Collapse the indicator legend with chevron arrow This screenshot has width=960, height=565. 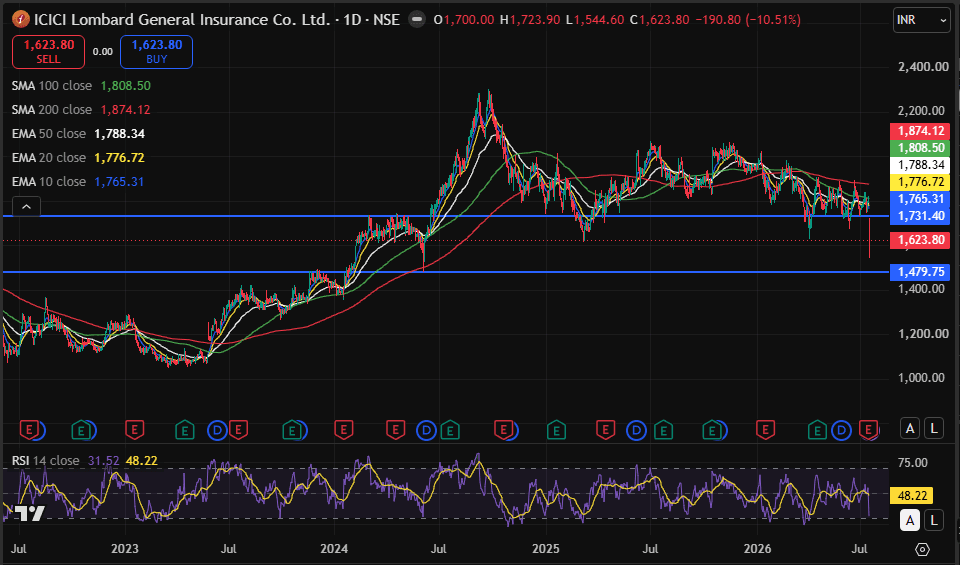click(26, 207)
